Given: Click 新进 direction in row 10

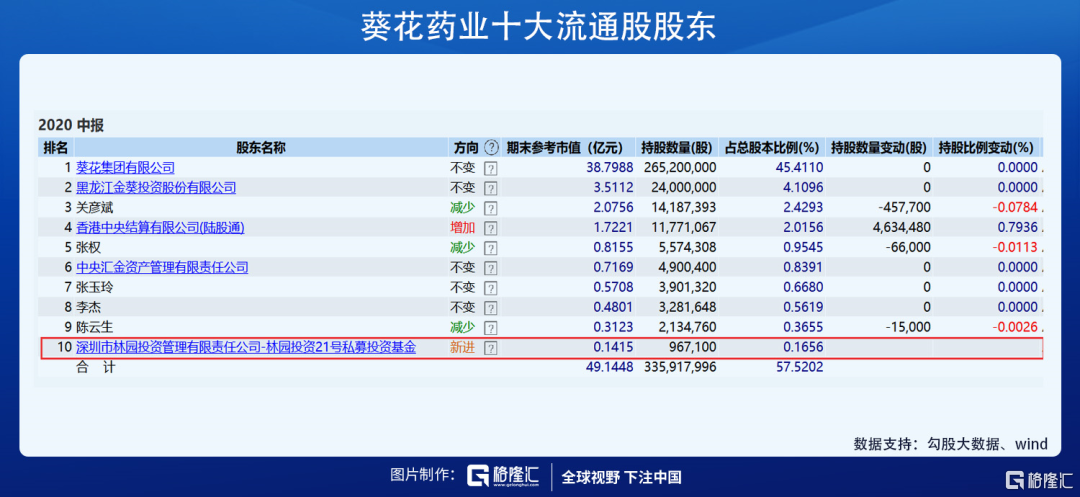Looking at the screenshot, I should (x=462, y=348).
